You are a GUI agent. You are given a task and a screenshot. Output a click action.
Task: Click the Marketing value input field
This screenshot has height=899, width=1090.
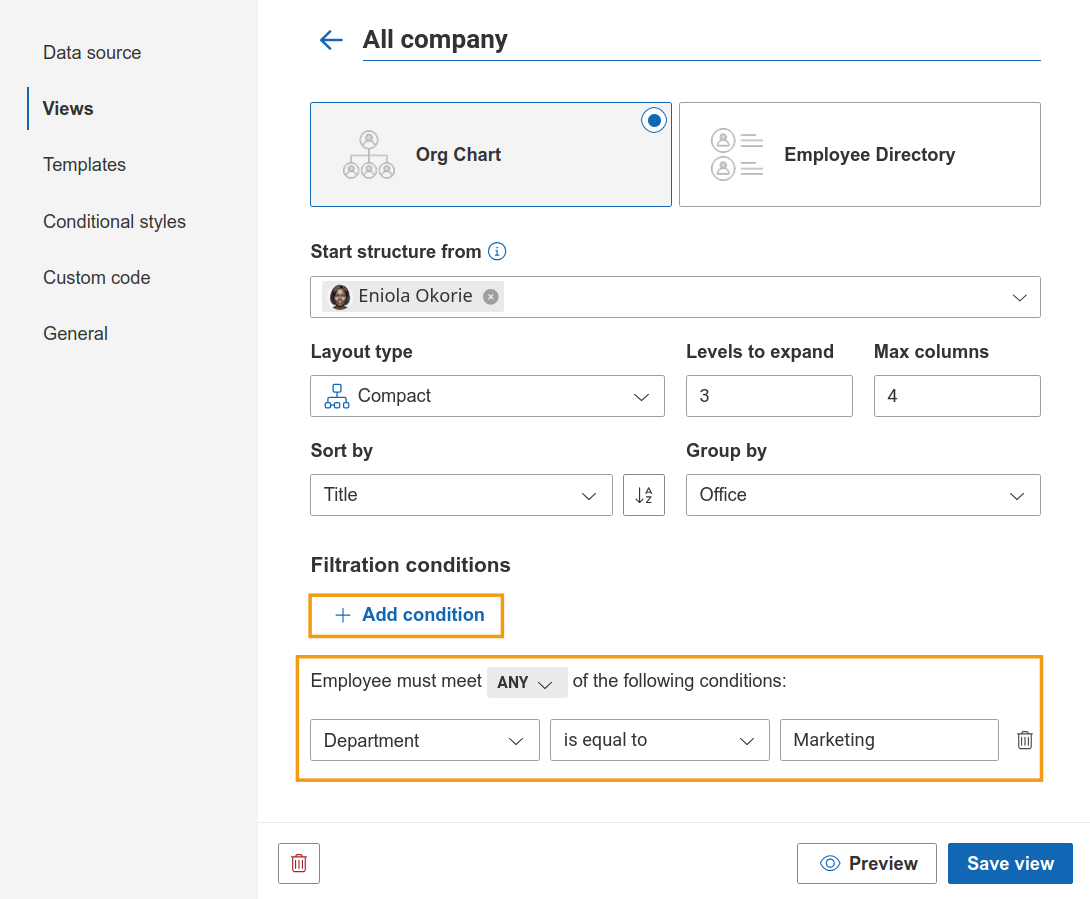click(x=889, y=740)
